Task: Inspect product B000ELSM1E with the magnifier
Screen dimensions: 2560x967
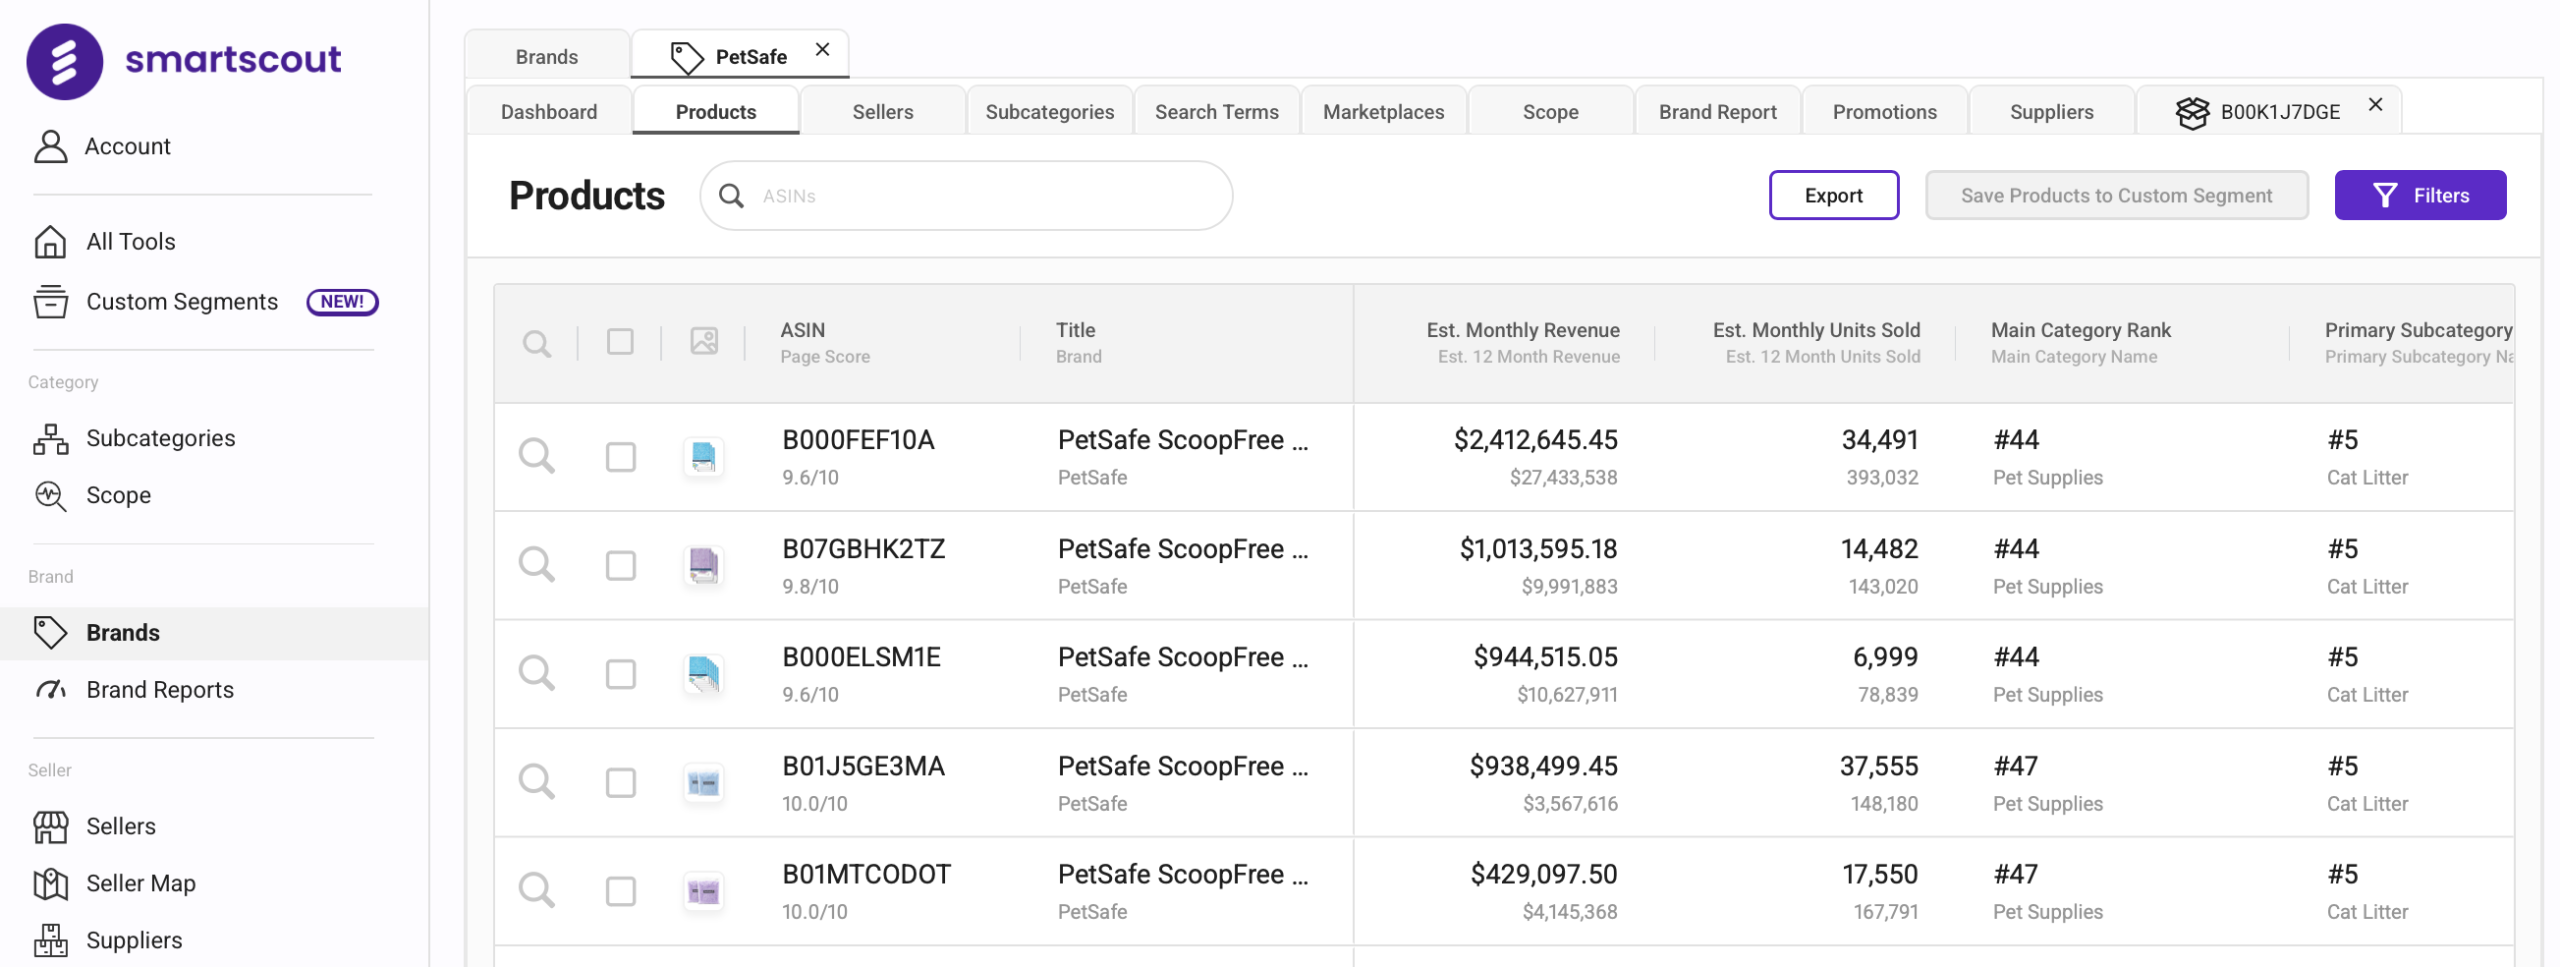Action: [537, 673]
